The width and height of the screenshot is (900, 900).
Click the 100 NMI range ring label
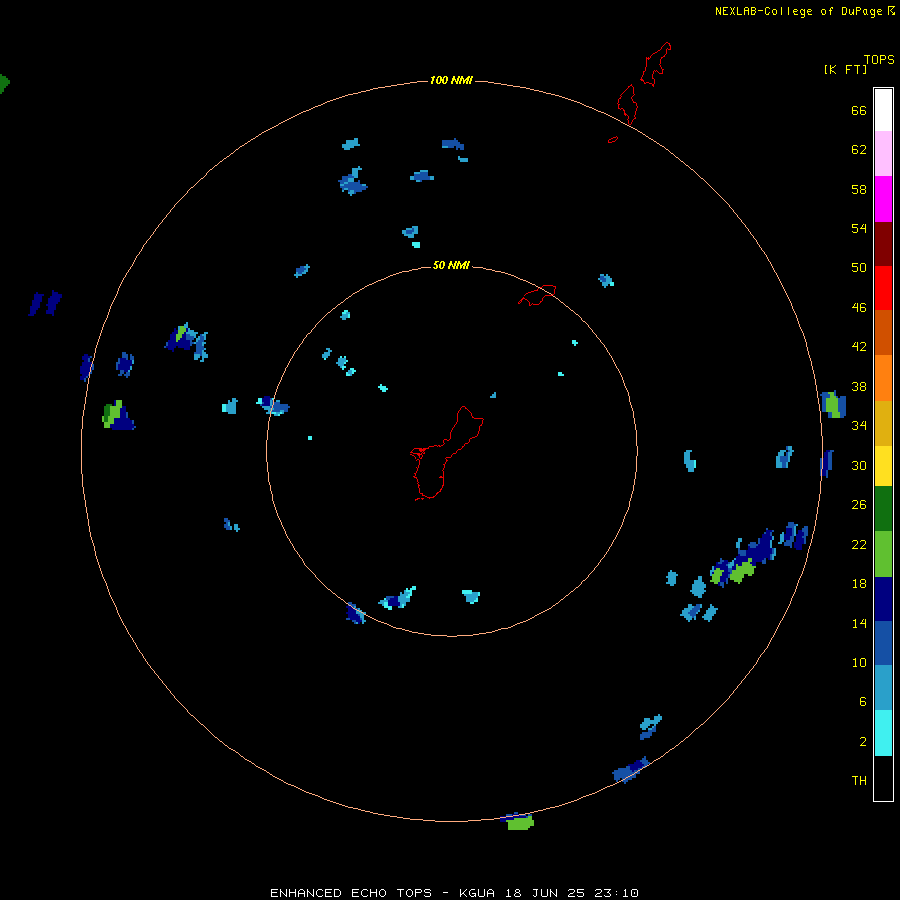pyautogui.click(x=451, y=80)
